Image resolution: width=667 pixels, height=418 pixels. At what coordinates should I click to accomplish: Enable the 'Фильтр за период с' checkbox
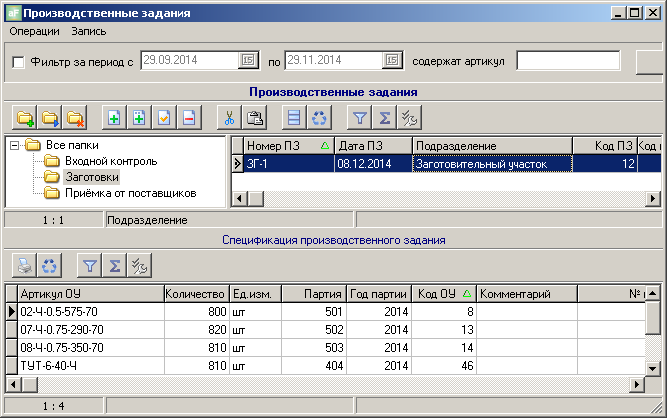click(18, 62)
